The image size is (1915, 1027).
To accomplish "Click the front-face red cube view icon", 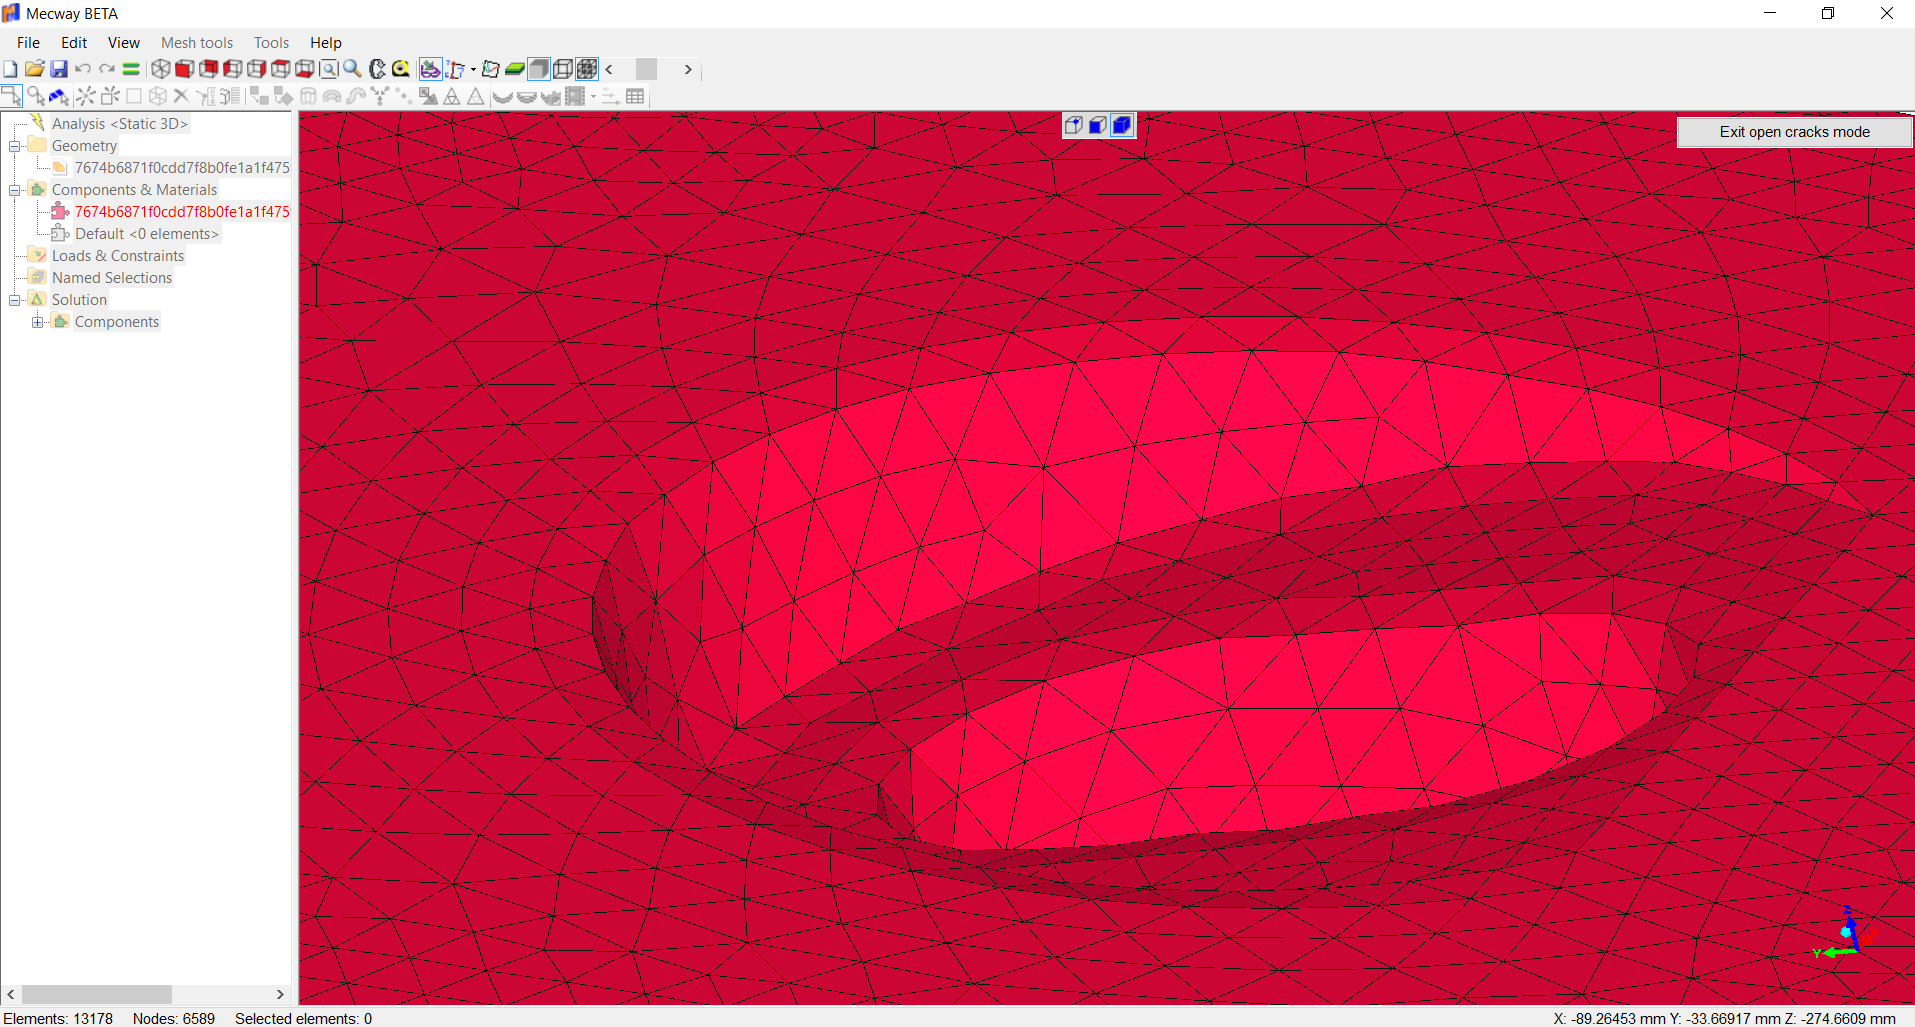I will pyautogui.click(x=184, y=69).
